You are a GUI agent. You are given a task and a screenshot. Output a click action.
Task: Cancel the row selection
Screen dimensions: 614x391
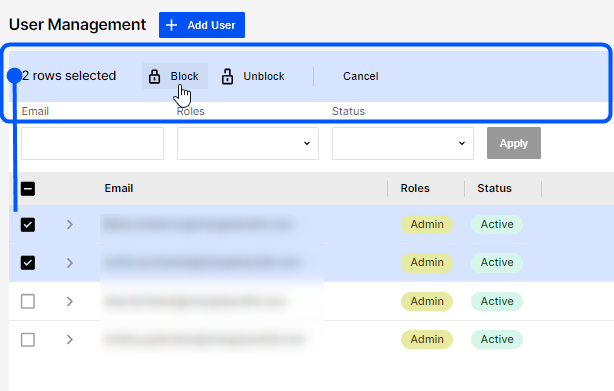tap(361, 76)
